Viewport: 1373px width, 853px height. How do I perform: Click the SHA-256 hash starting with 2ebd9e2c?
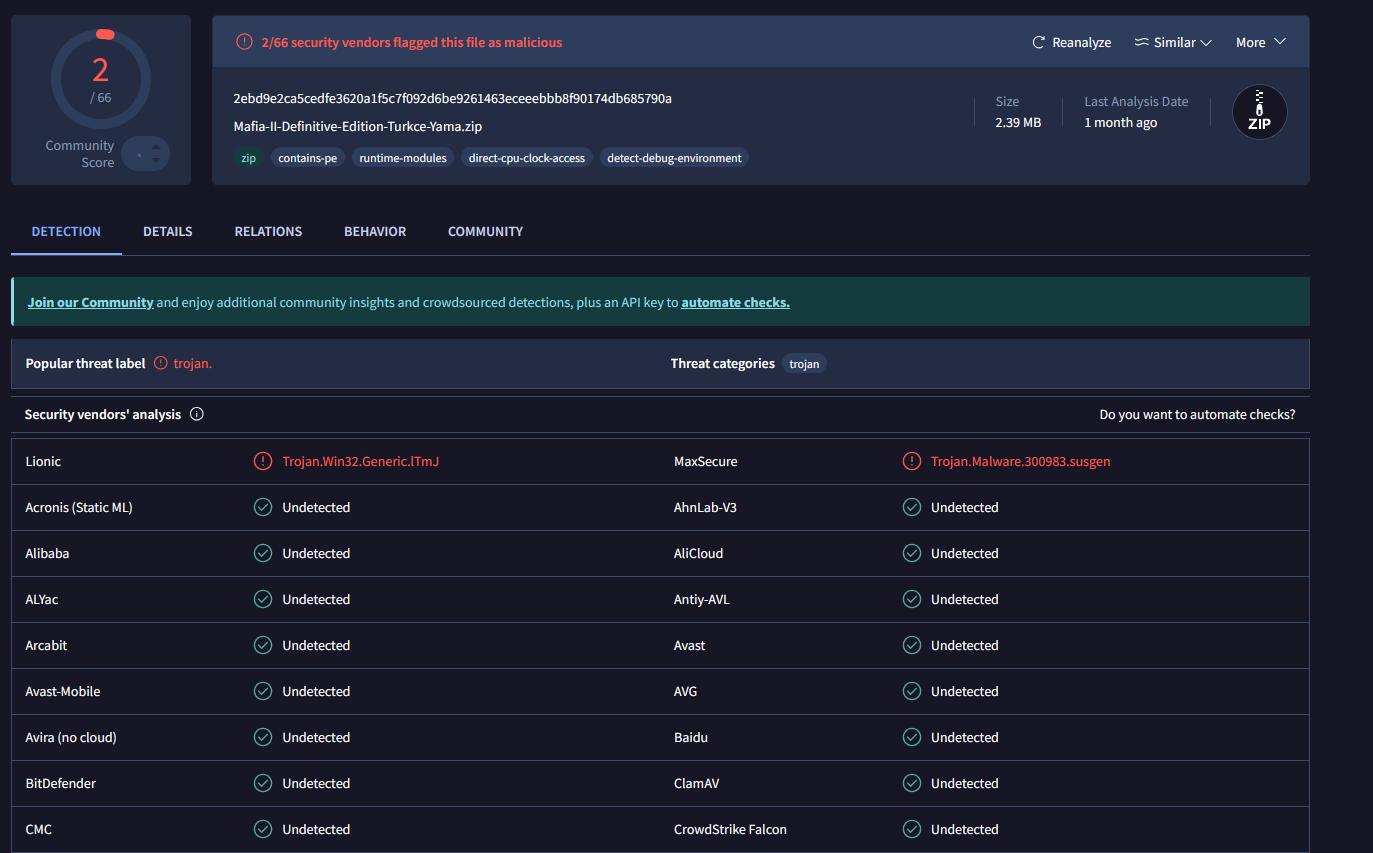pos(452,98)
